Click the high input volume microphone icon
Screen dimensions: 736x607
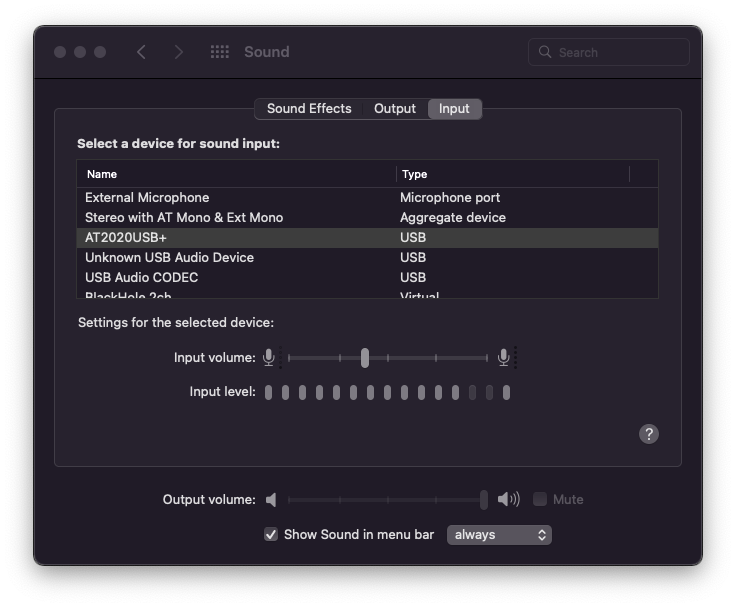click(504, 358)
